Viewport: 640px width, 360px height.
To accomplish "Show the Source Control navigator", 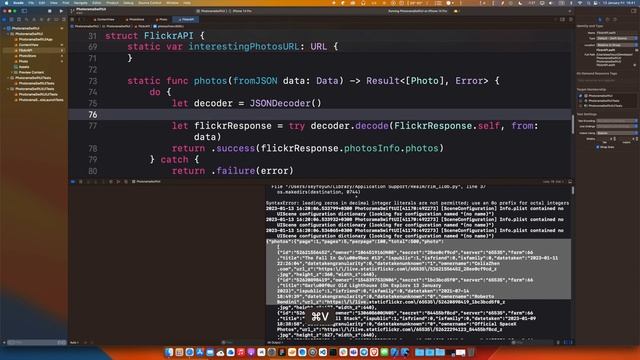I will (11, 19).
